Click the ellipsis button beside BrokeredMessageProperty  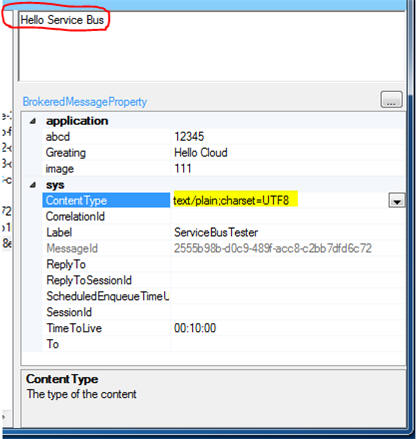pos(391,100)
